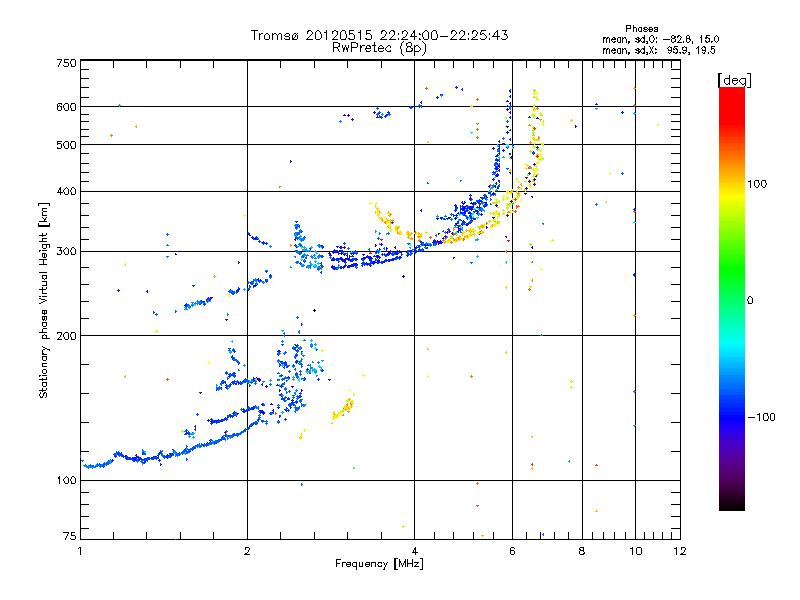Click the yellow-orange echo cluster near 3 MHz, 140 km
The image size is (800, 600).
point(343,410)
